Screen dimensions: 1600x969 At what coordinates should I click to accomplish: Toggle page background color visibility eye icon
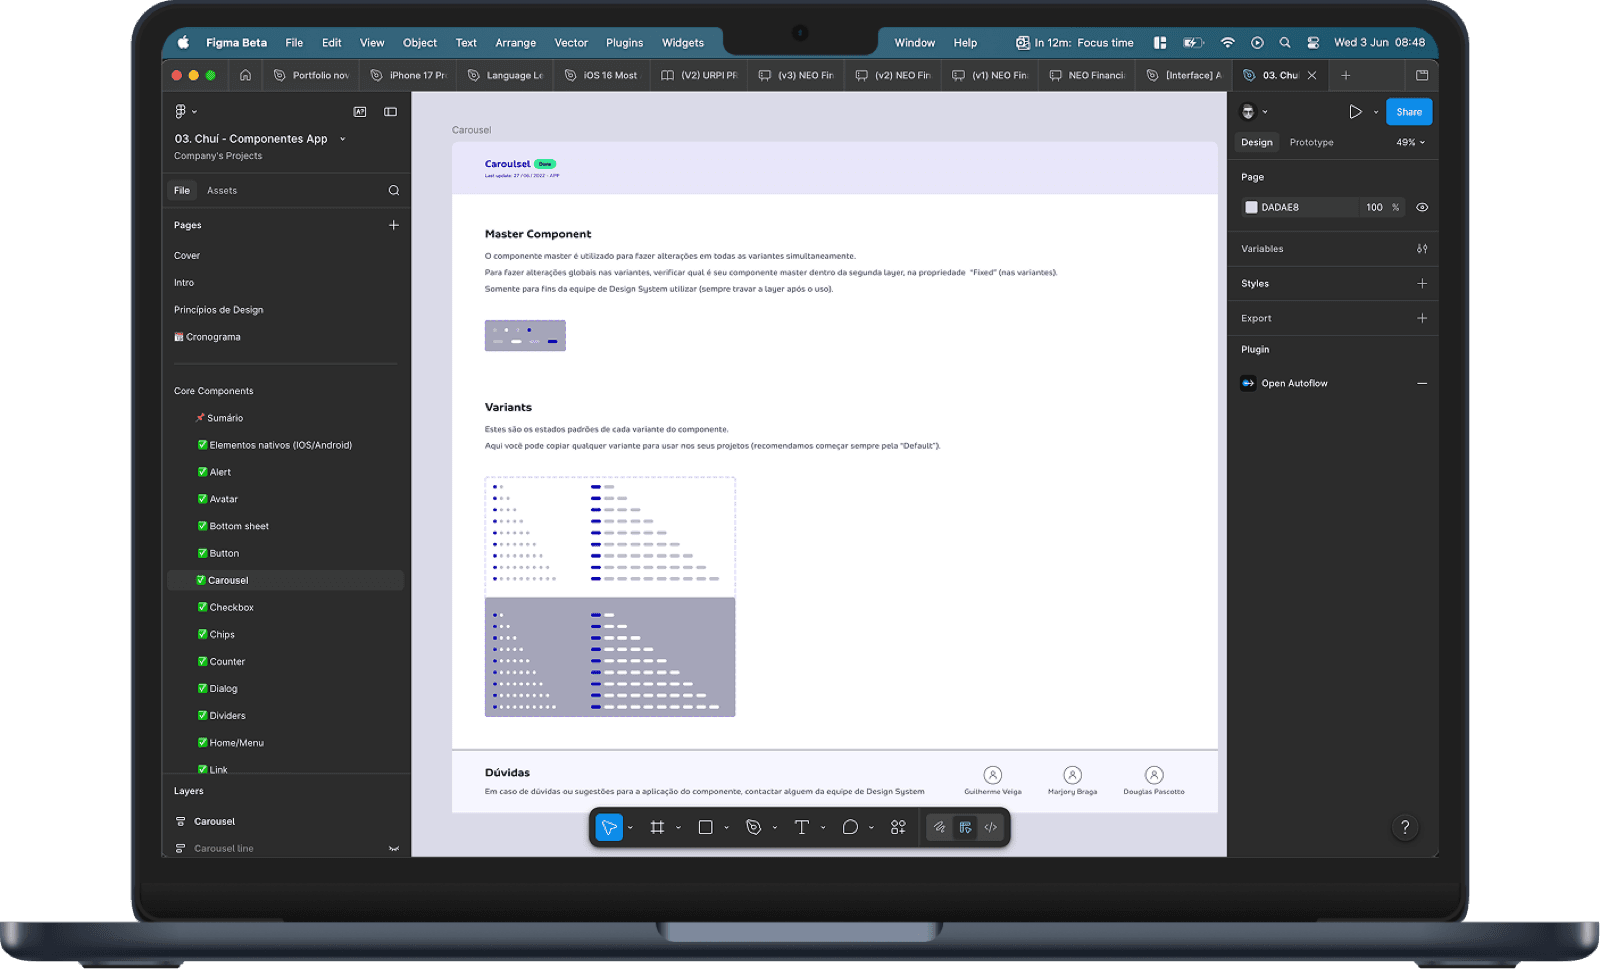1422,207
